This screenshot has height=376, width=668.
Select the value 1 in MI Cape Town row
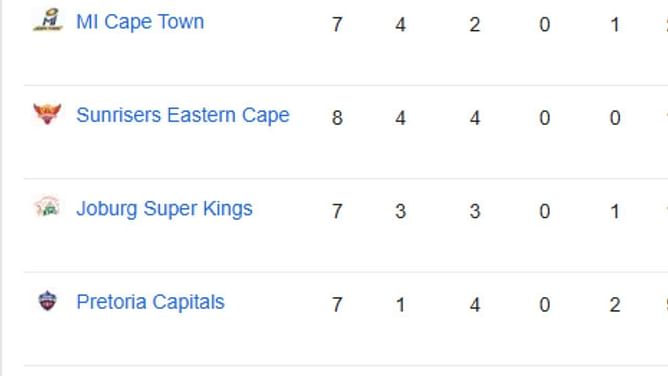[x=615, y=25]
